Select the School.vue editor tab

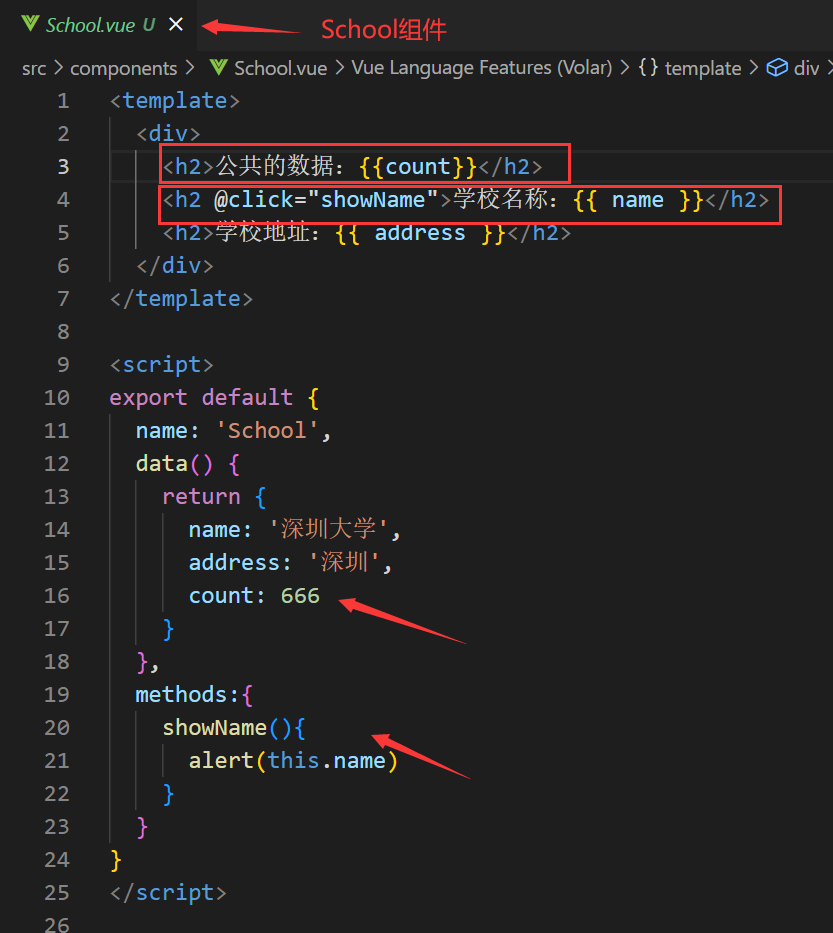point(98,25)
